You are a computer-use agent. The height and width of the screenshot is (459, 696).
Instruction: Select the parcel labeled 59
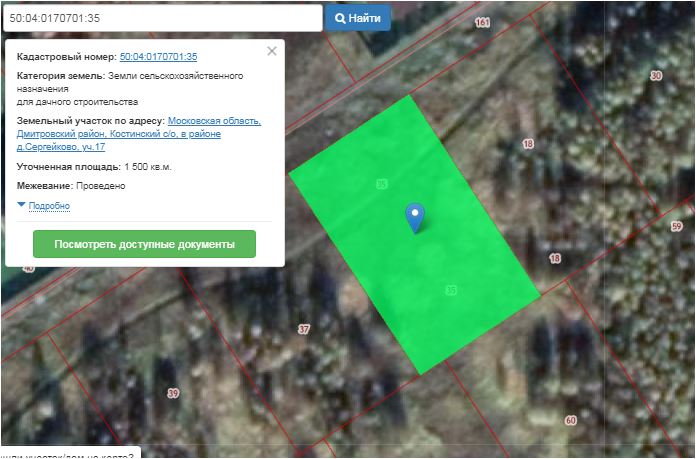(x=677, y=227)
